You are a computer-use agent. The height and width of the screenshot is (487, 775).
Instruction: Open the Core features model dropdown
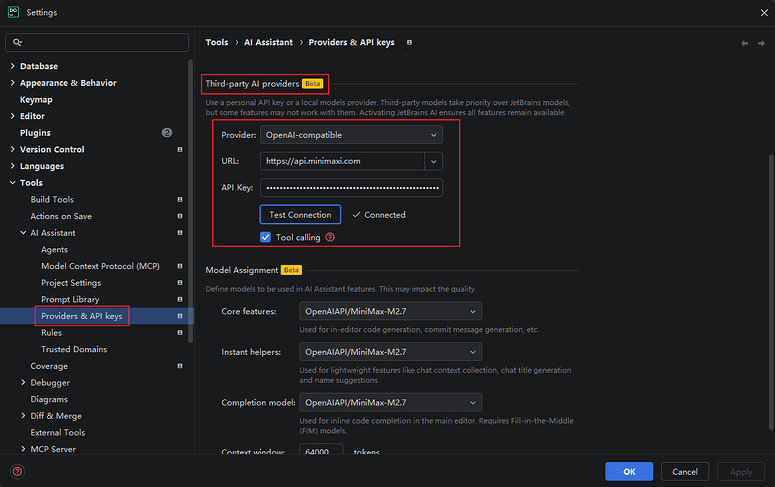tap(390, 311)
